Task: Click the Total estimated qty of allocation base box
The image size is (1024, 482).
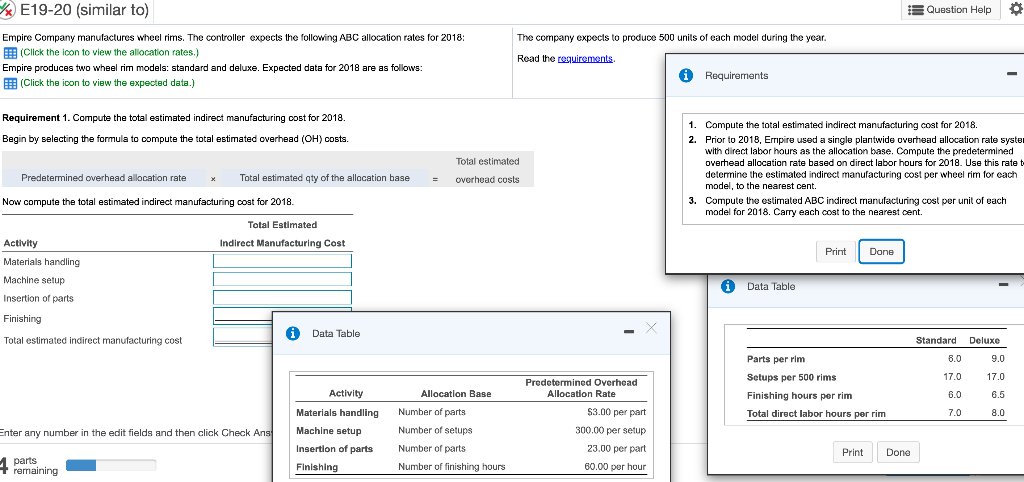Action: (x=325, y=178)
